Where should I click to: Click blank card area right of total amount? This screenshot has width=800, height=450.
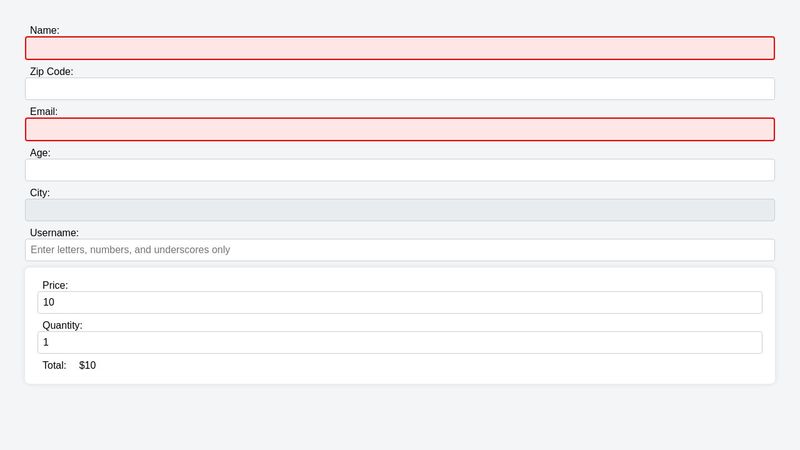tap(450, 366)
